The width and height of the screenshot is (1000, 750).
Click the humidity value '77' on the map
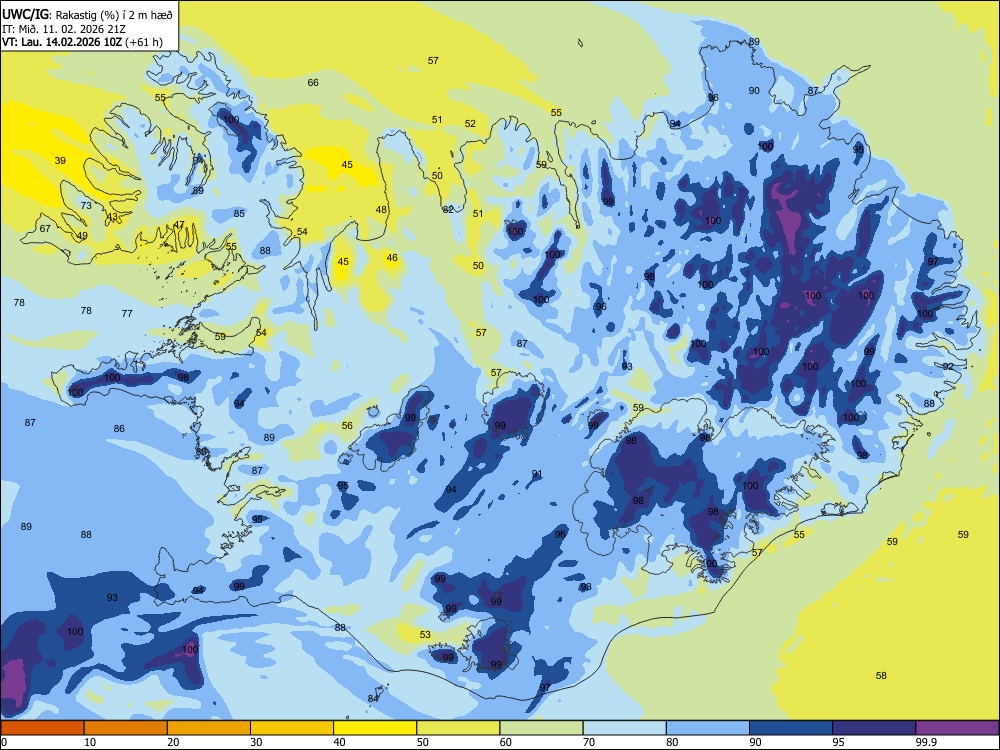click(x=128, y=314)
